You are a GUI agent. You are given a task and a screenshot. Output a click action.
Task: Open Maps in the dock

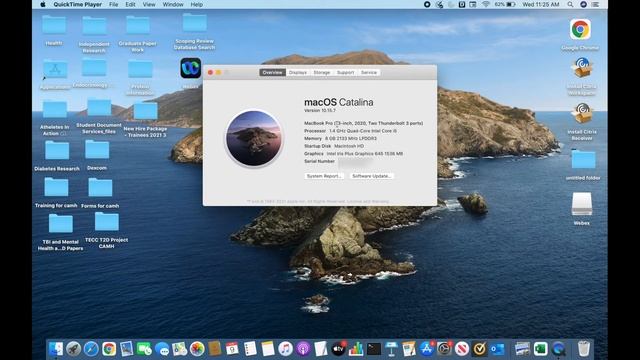pyautogui.click(x=179, y=349)
